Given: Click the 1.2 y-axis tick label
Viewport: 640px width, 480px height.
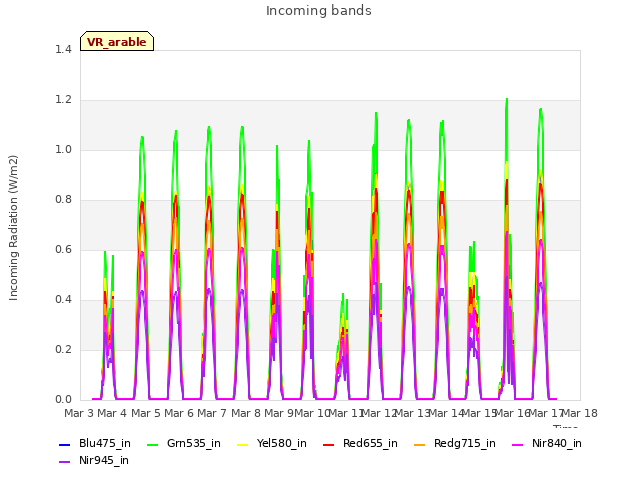Looking at the screenshot, I should pyautogui.click(x=63, y=100).
